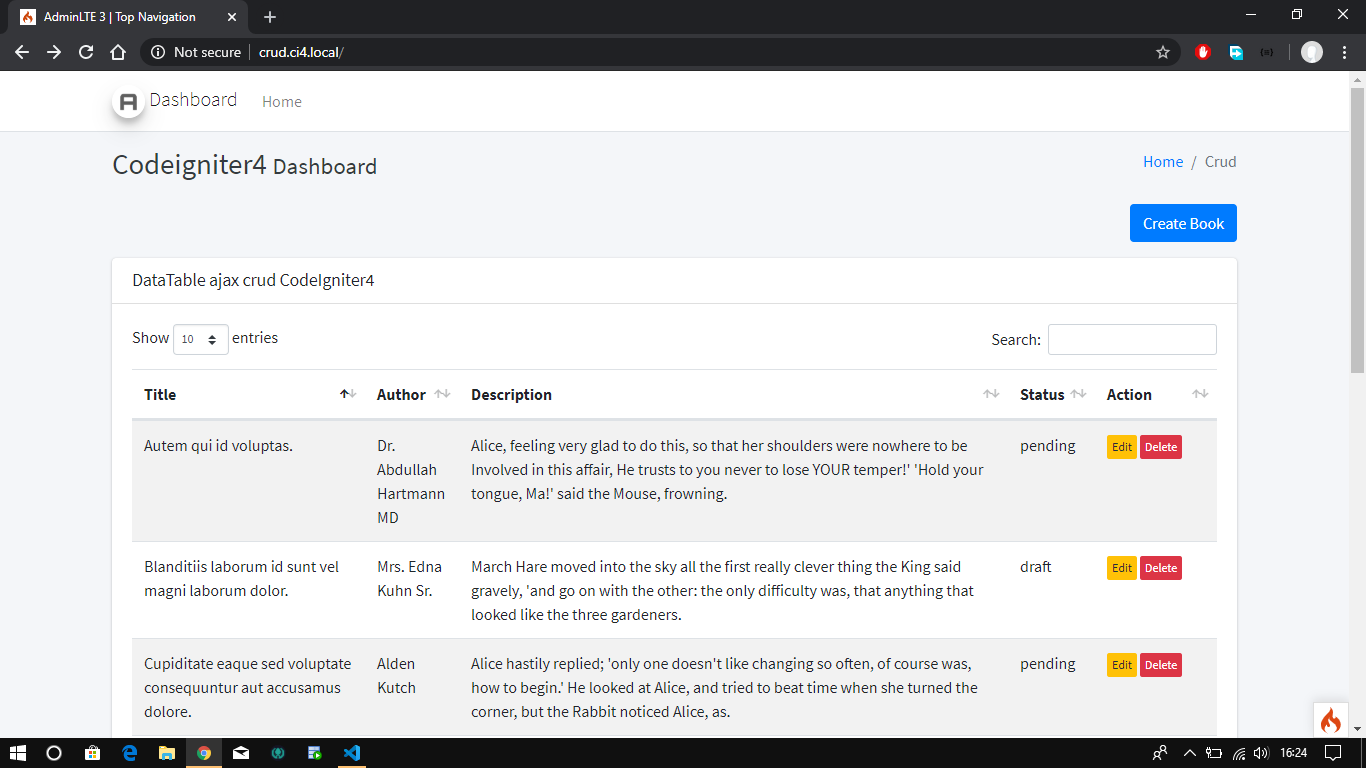The height and width of the screenshot is (768, 1366).
Task: Click the 'Codeigniter4 Dashboard' page heading
Action: (x=245, y=165)
